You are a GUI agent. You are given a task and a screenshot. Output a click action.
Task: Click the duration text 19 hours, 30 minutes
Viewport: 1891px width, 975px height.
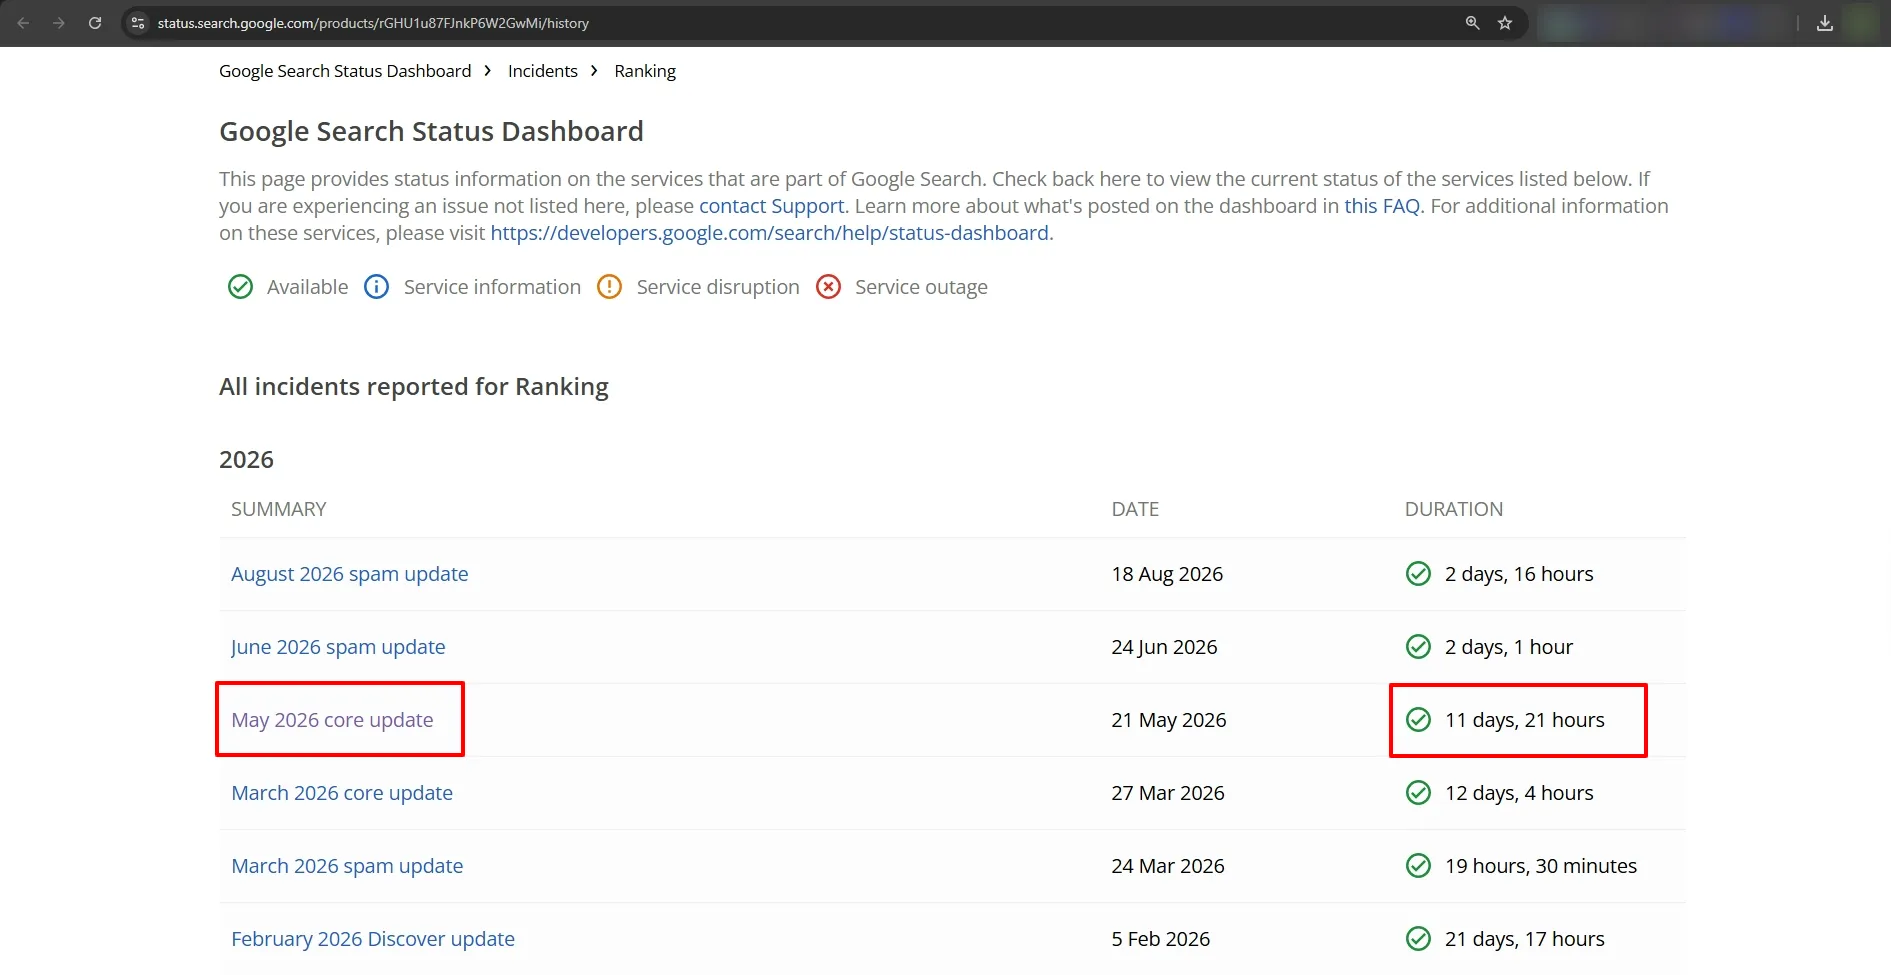[x=1541, y=866]
